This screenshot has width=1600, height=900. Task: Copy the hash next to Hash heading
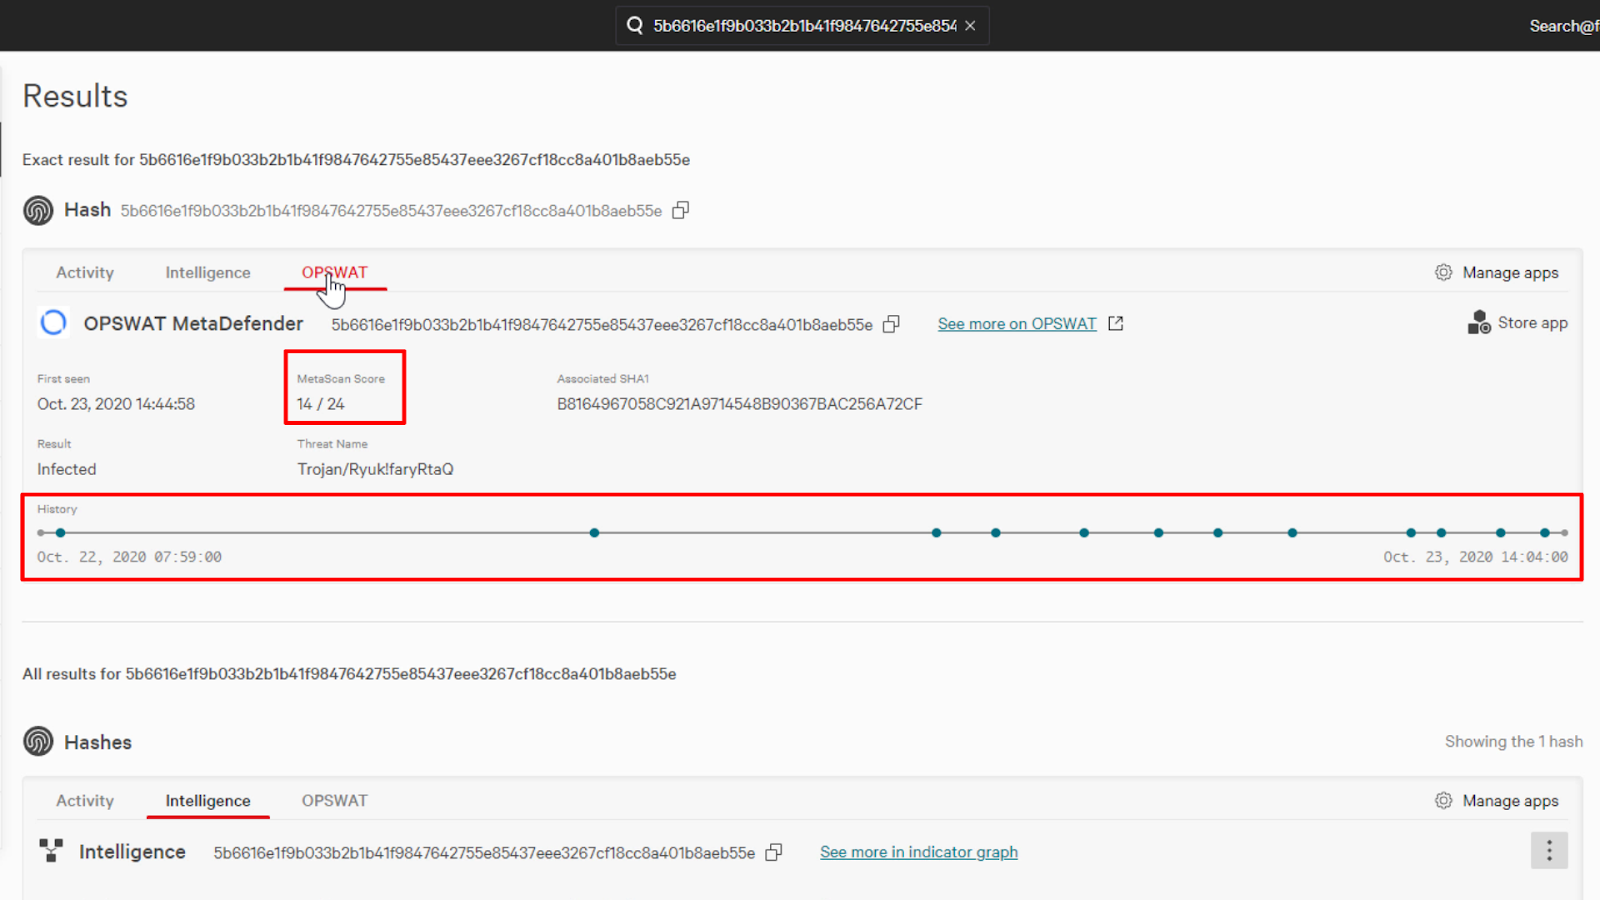click(x=681, y=210)
